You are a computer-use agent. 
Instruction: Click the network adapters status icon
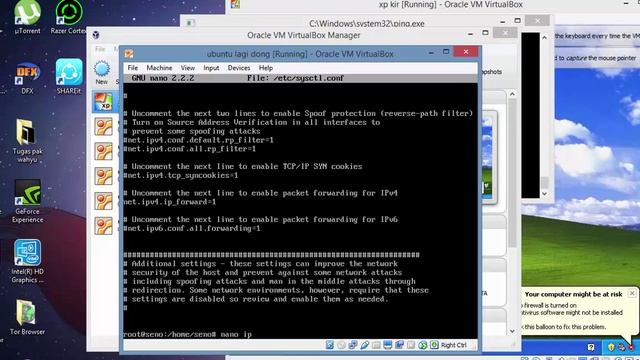[x=353, y=345]
